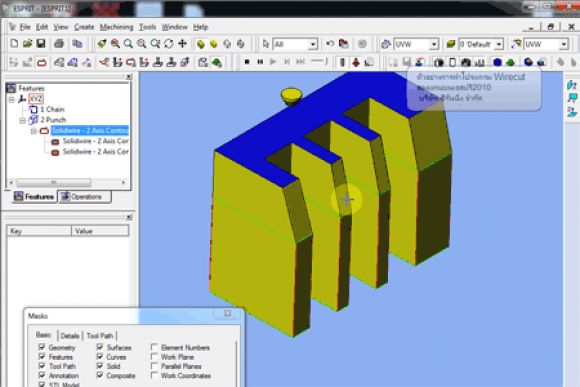
Task: Collapse the 2 Punch tree node
Action: click(23, 120)
